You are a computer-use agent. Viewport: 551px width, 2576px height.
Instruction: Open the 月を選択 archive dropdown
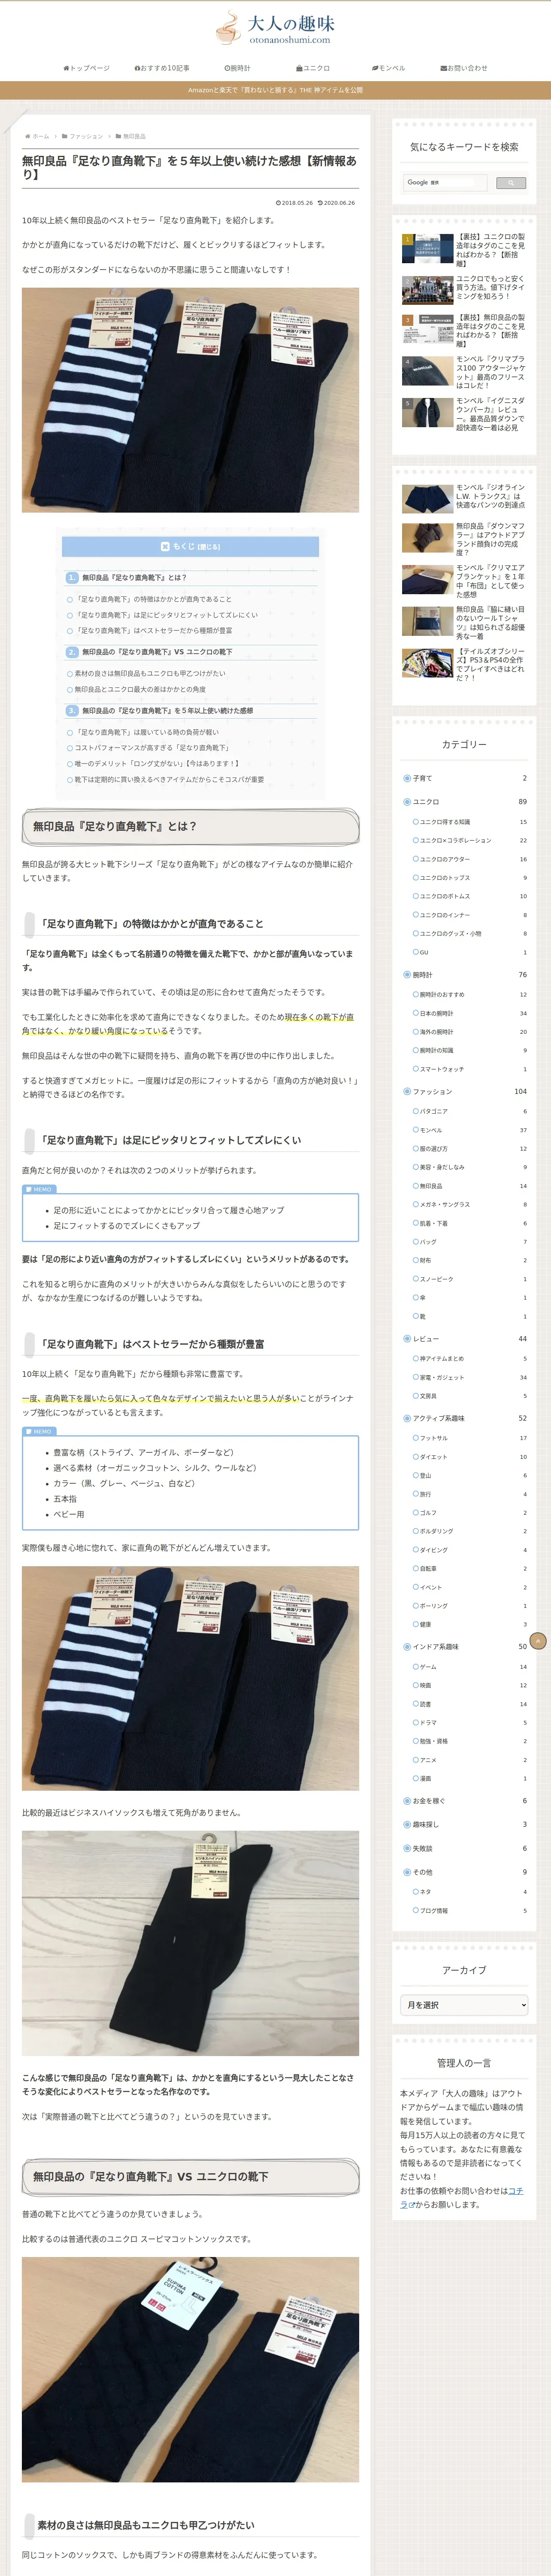point(464,2005)
